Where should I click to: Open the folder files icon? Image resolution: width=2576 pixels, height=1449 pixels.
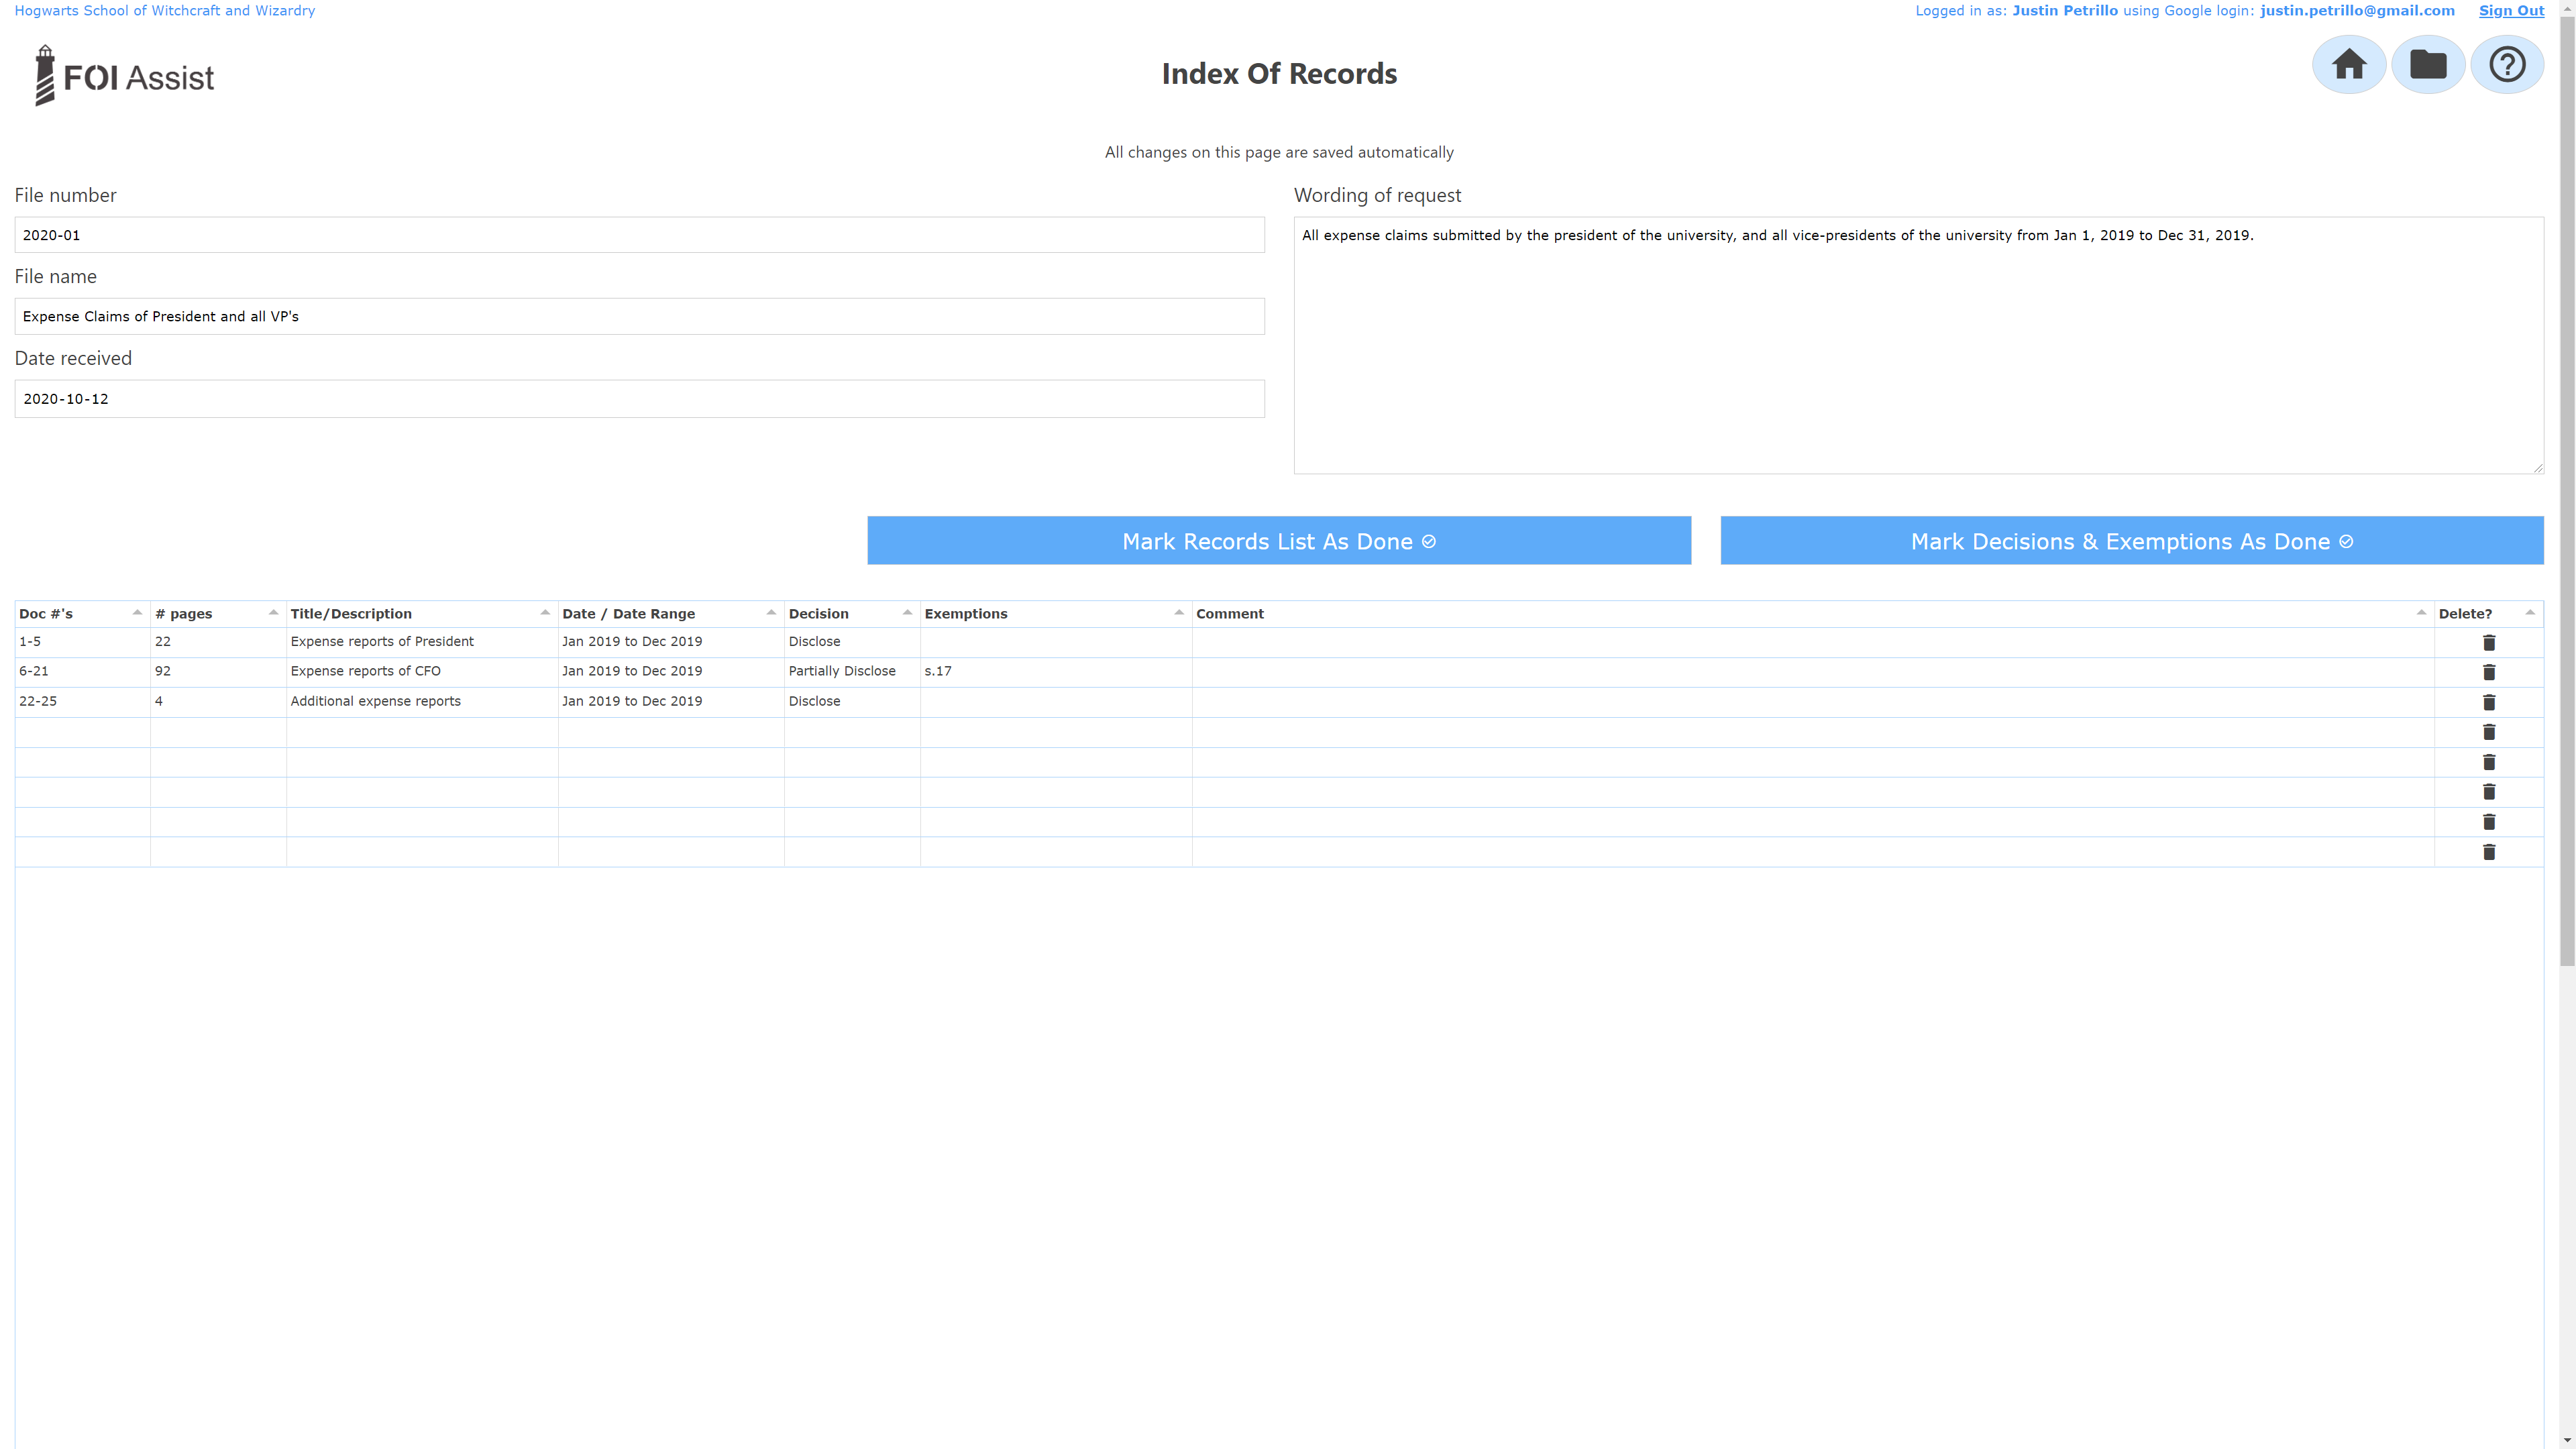[2427, 65]
